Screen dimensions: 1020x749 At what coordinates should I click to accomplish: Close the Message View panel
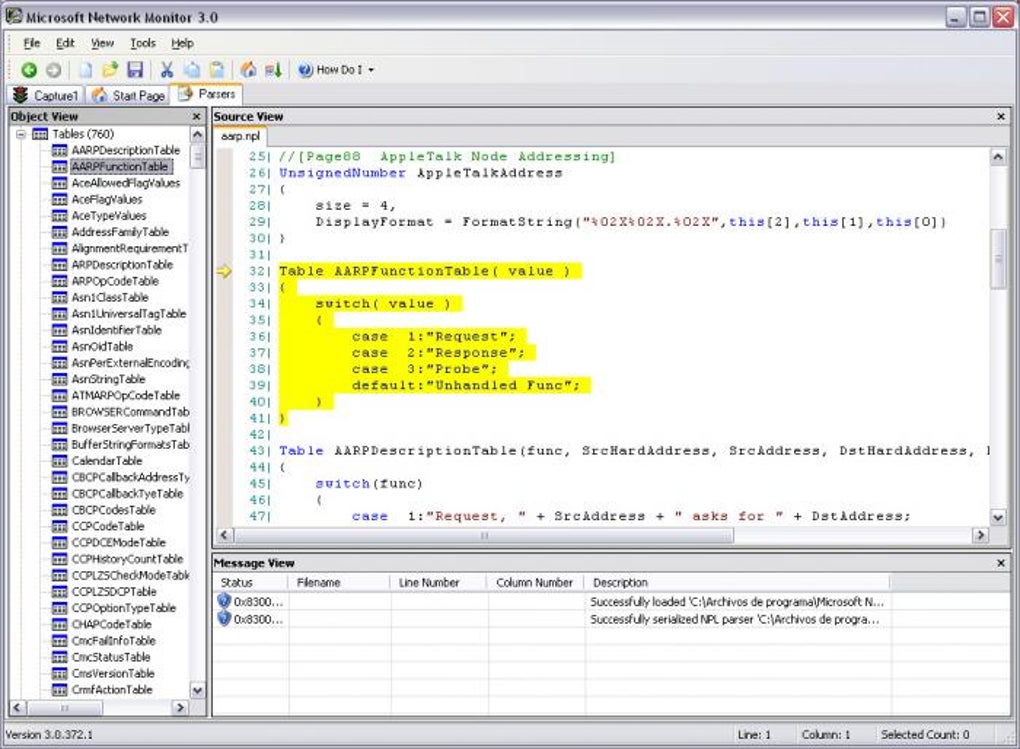(x=1001, y=563)
